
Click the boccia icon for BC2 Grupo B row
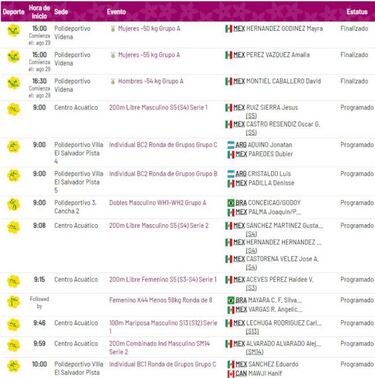(14, 176)
